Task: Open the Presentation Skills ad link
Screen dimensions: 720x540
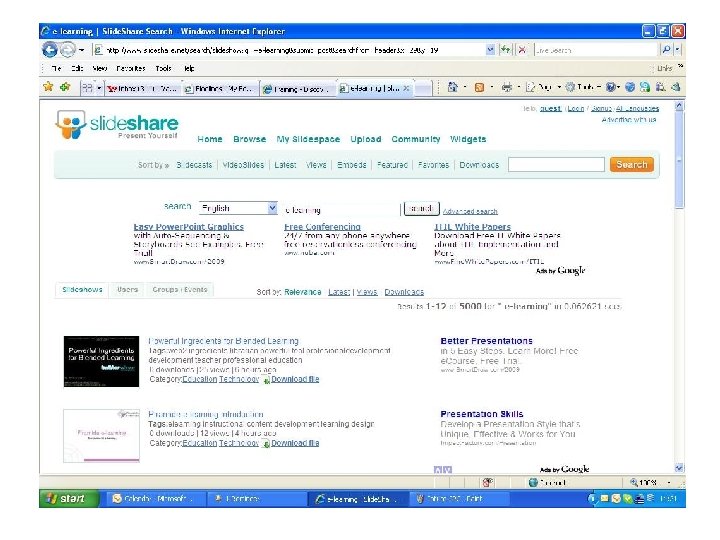Action: [482, 414]
